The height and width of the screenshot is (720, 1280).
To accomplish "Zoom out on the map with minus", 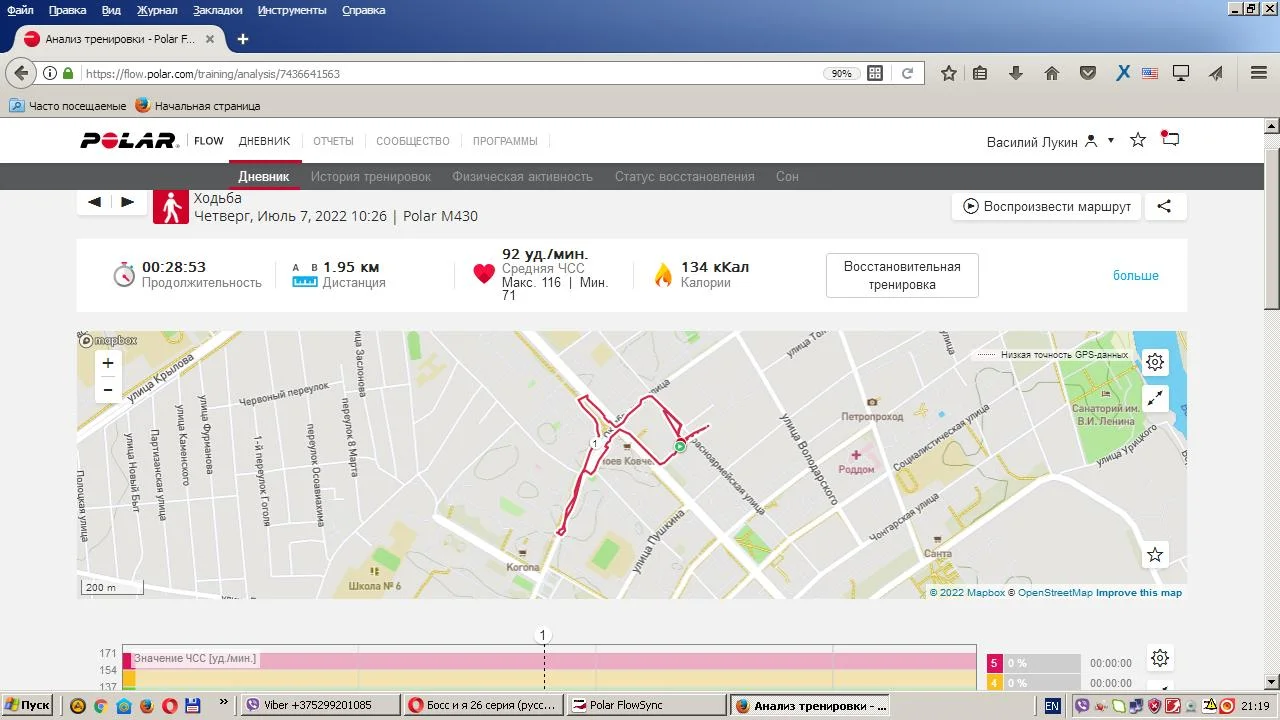I will [108, 389].
